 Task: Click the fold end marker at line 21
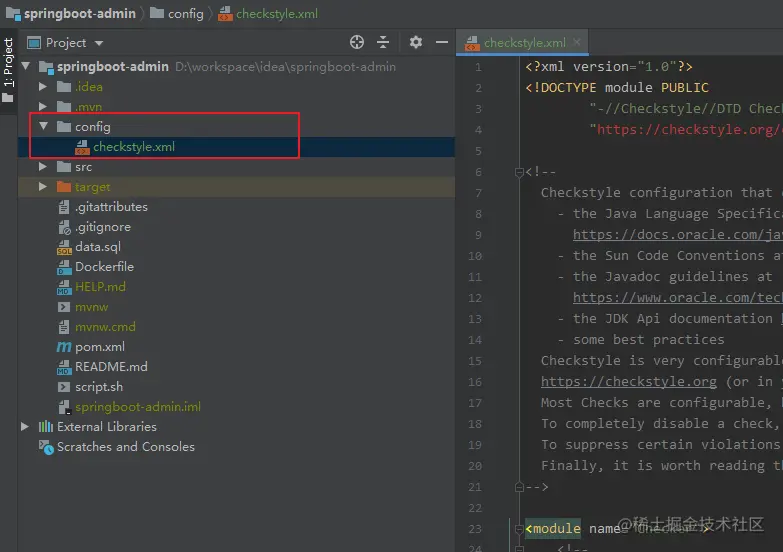(x=519, y=487)
